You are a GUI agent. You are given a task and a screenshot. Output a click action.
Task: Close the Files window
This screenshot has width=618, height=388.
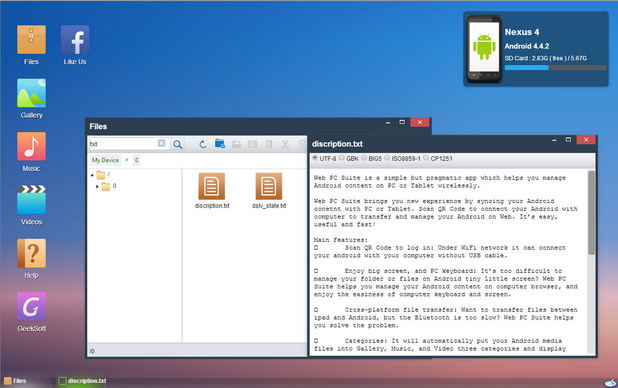click(420, 122)
